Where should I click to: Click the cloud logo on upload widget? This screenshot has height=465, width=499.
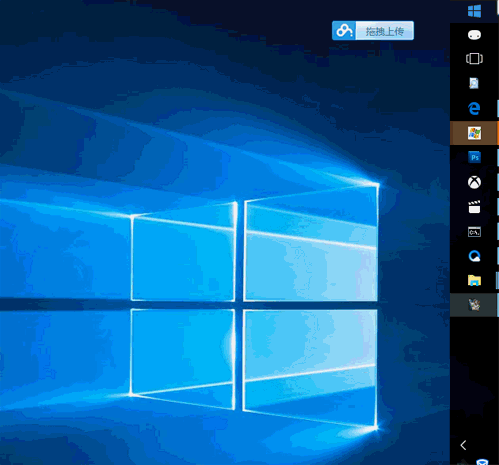tap(344, 31)
